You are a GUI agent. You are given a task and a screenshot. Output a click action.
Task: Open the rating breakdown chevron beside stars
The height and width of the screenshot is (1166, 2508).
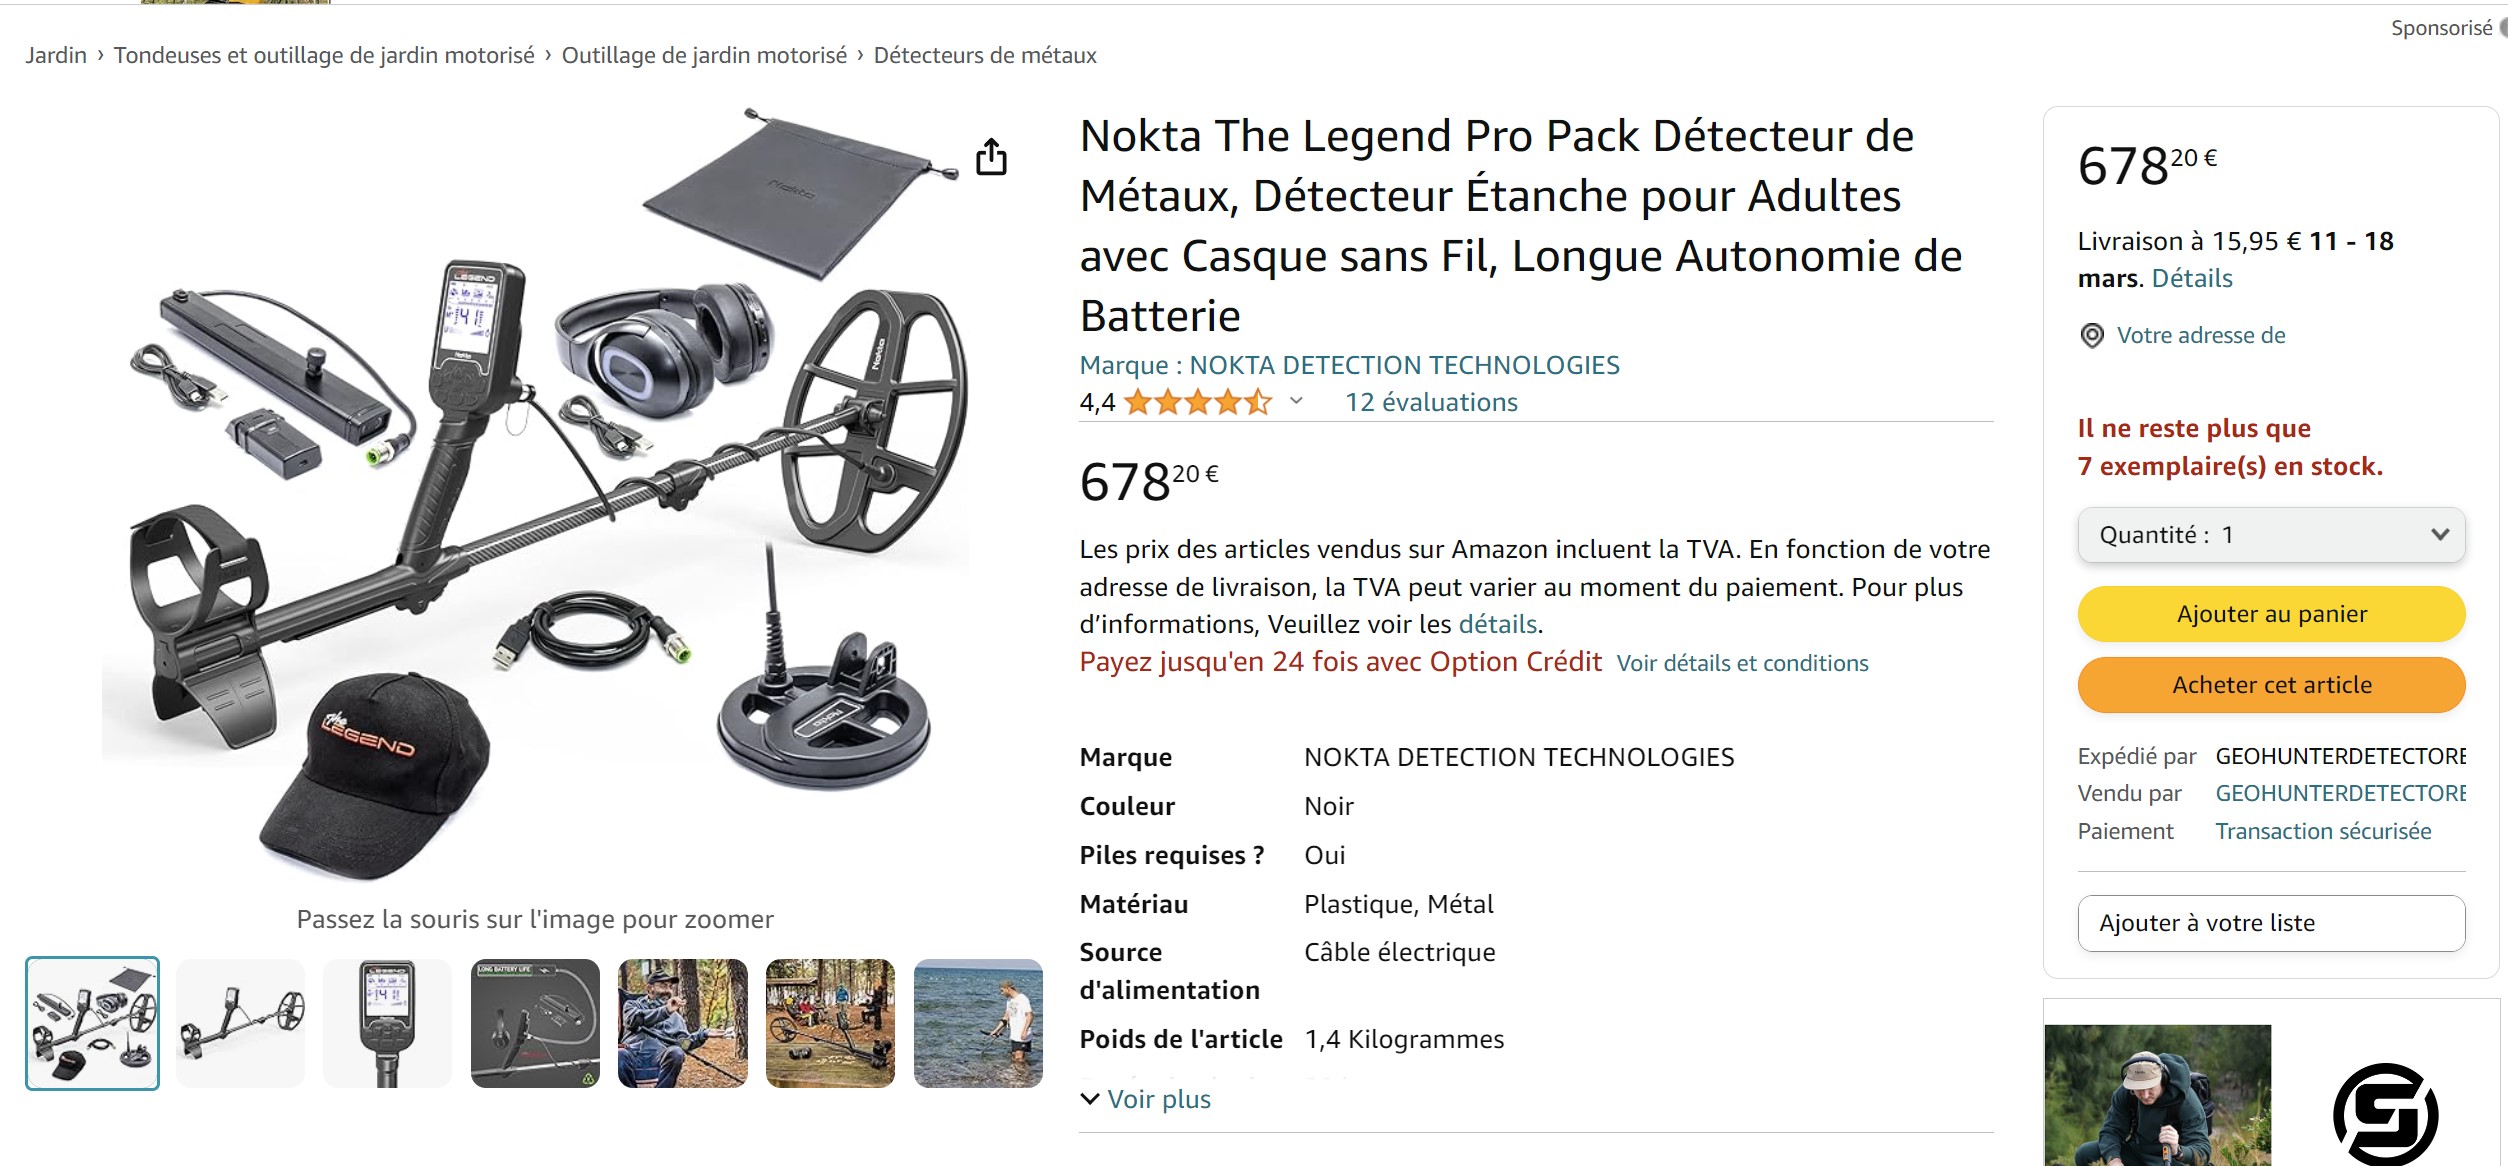click(x=1297, y=402)
